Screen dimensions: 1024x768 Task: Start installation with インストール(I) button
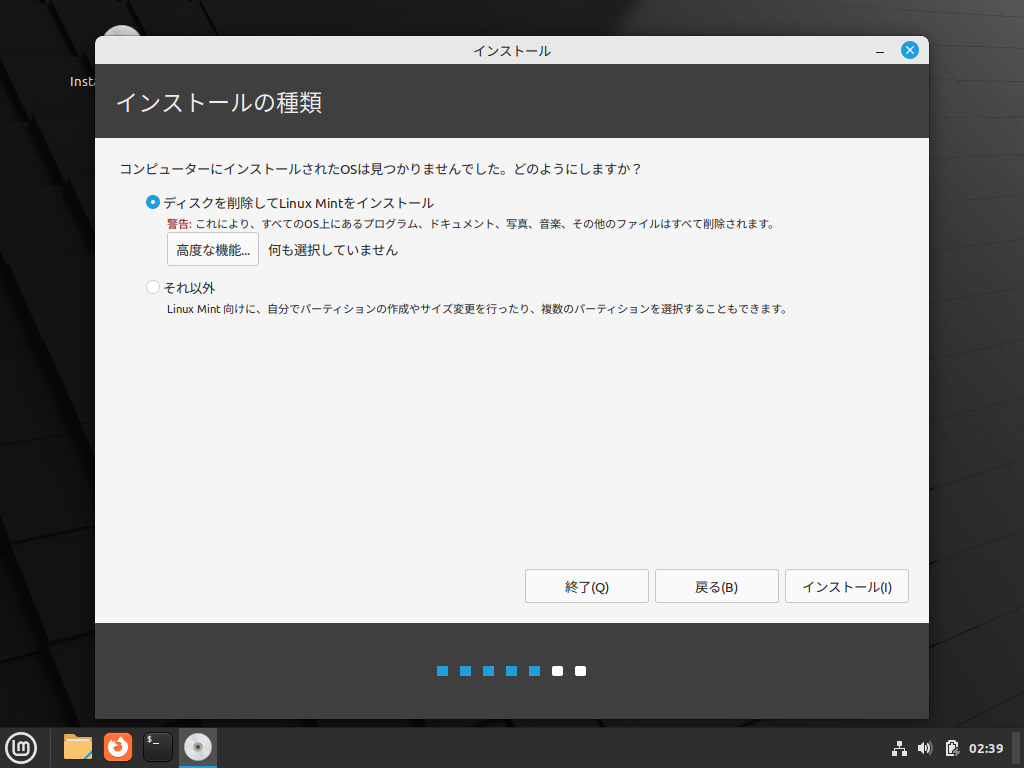pos(846,586)
